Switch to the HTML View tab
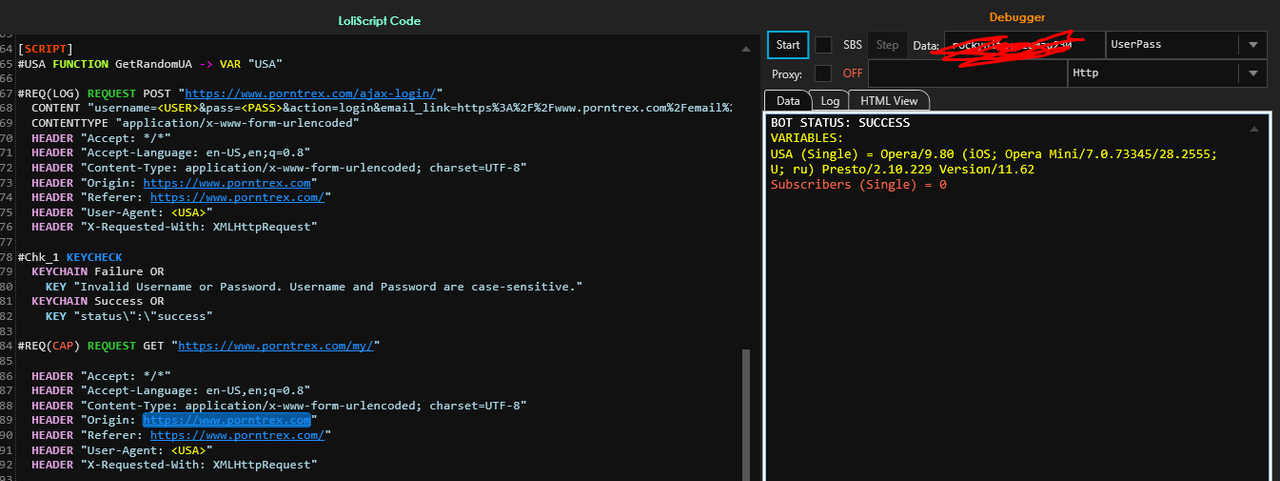Viewport: 1280px width, 481px height. [x=889, y=100]
